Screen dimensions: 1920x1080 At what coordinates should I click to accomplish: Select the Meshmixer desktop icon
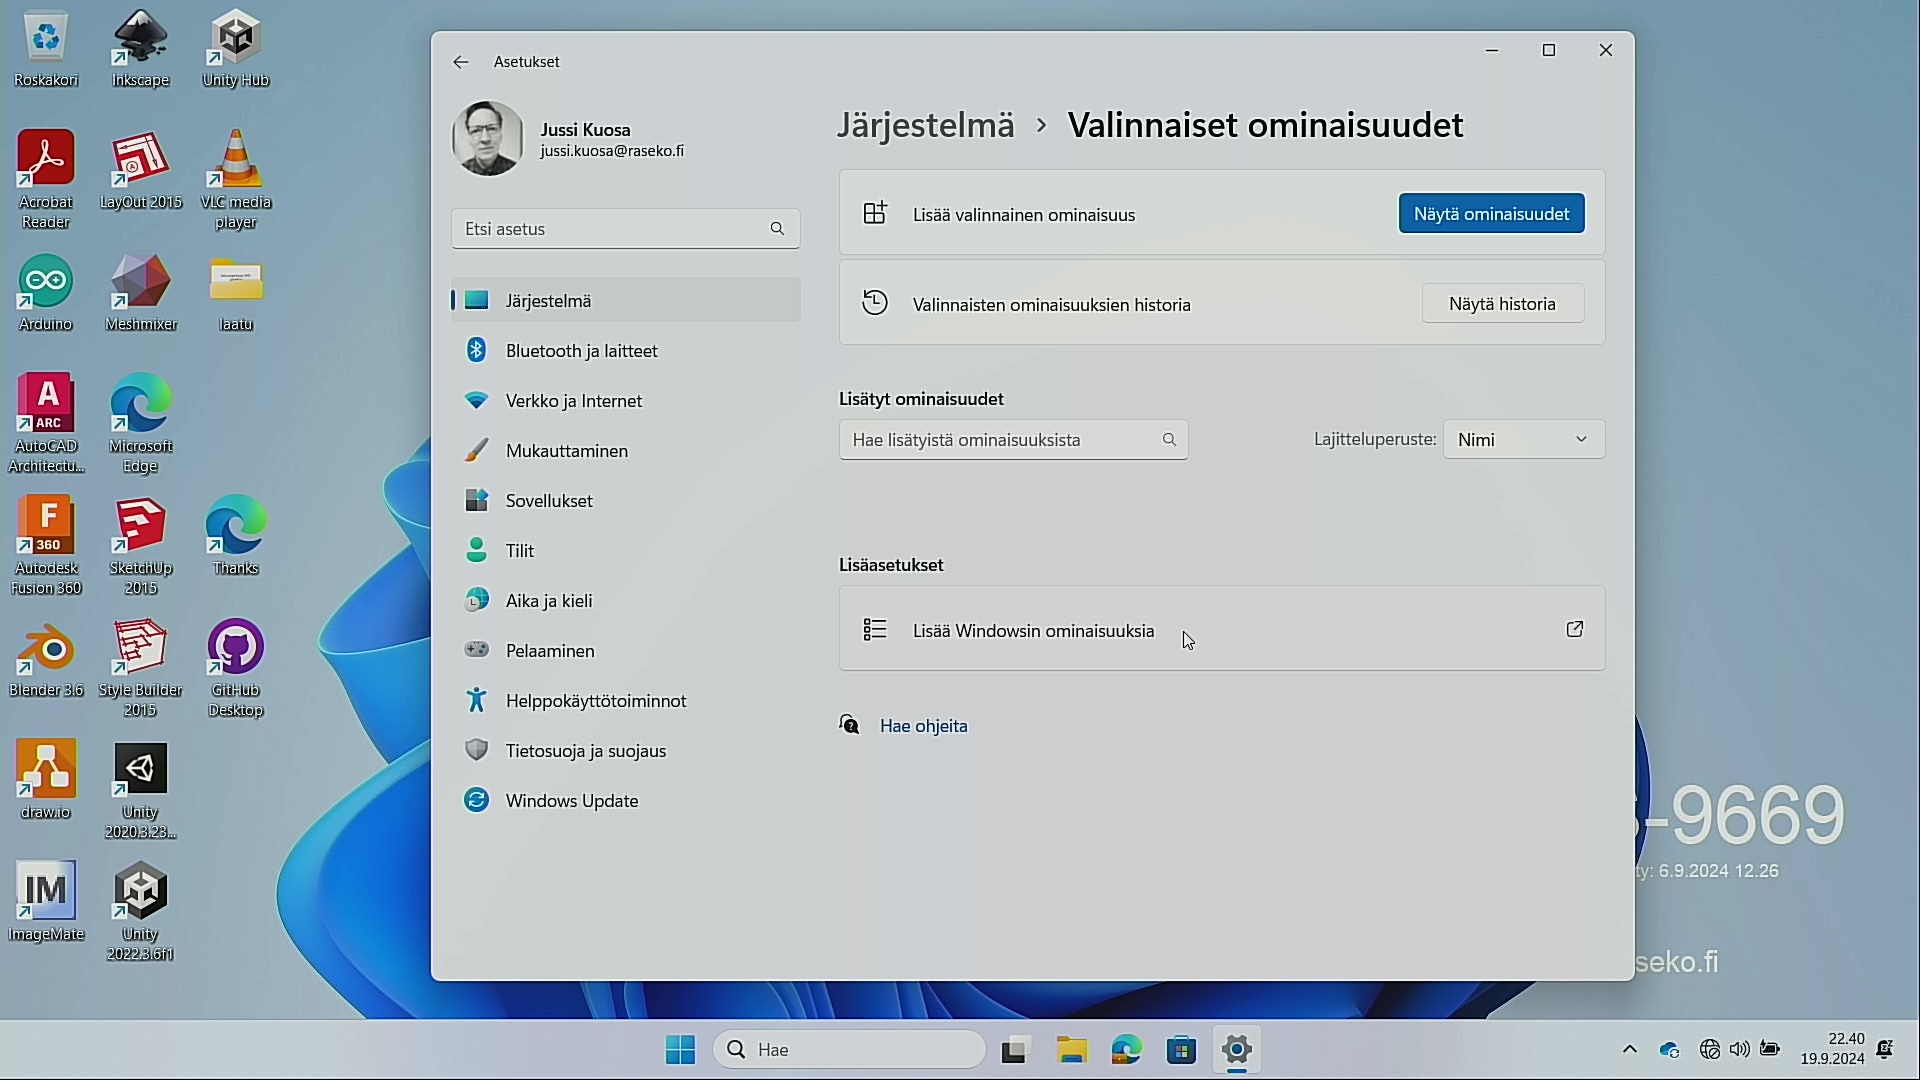click(140, 293)
